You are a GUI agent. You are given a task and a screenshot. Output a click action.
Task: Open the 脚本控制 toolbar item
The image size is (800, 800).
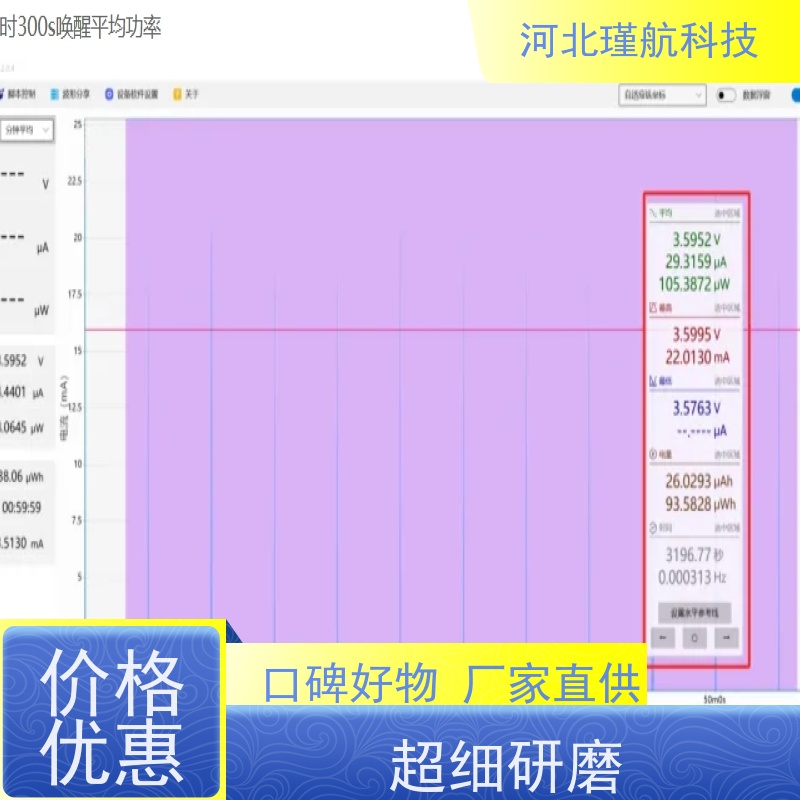tap(17, 94)
